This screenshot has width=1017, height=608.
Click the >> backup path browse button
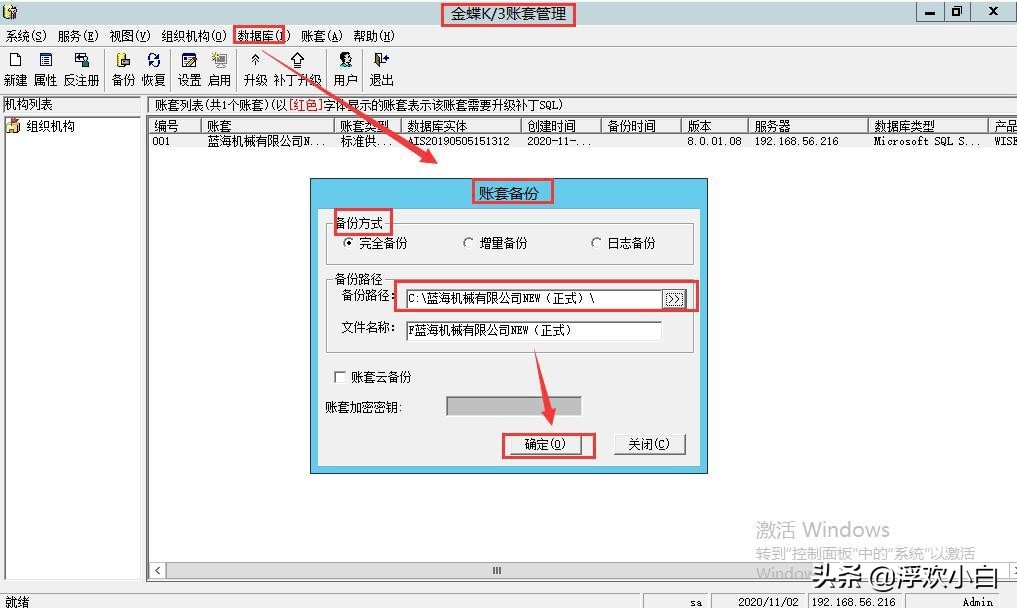[675, 297]
